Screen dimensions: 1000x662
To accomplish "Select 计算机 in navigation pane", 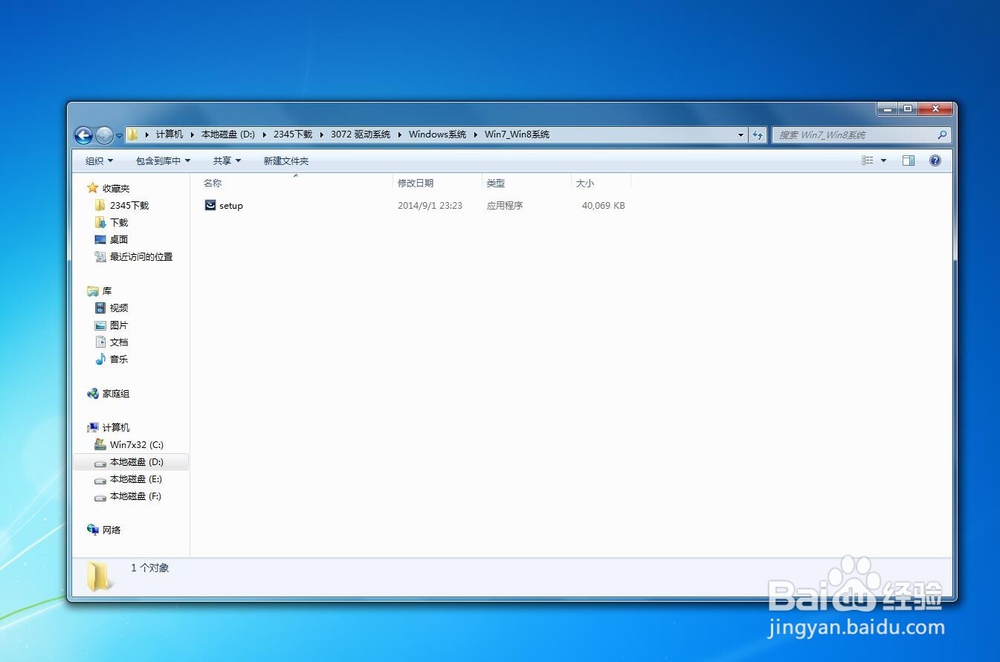I will tap(116, 427).
